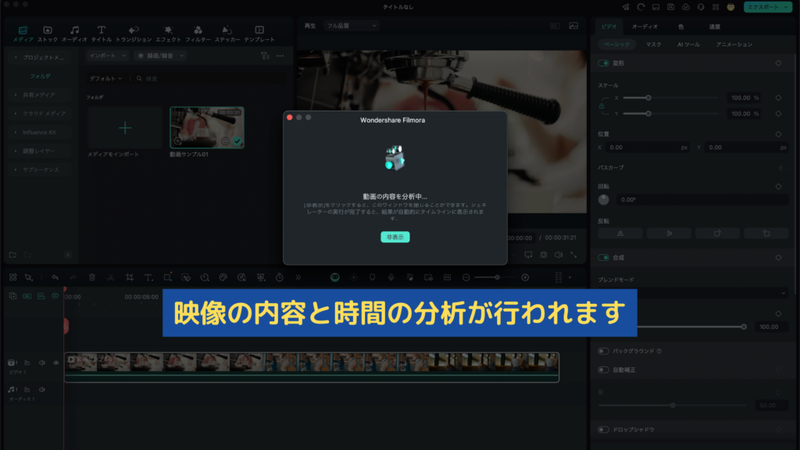Click the stopwatch speed icon in timeline toolbar
800x450 pixels.
(280, 278)
